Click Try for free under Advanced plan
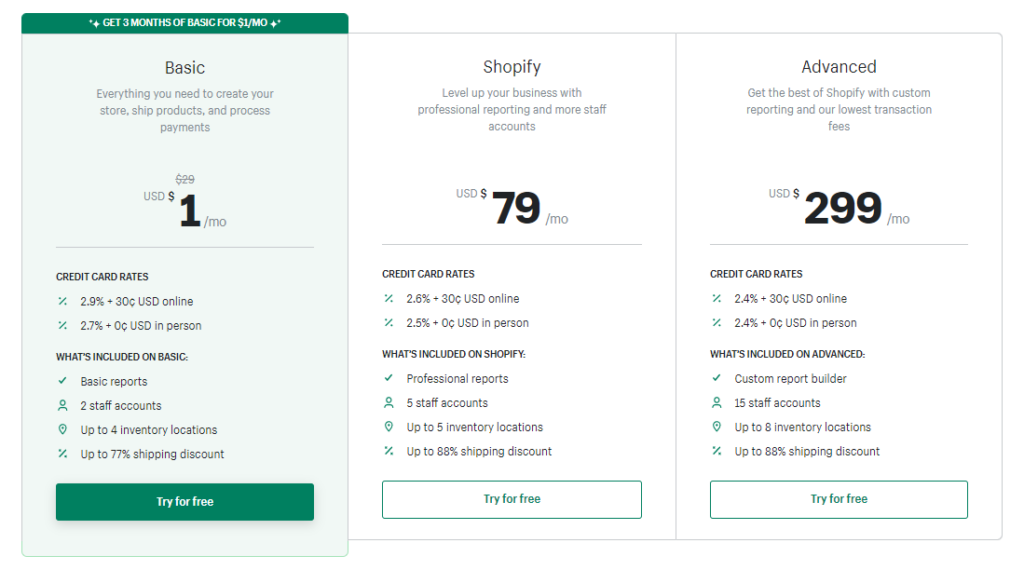This screenshot has width=1024, height=570. click(839, 499)
